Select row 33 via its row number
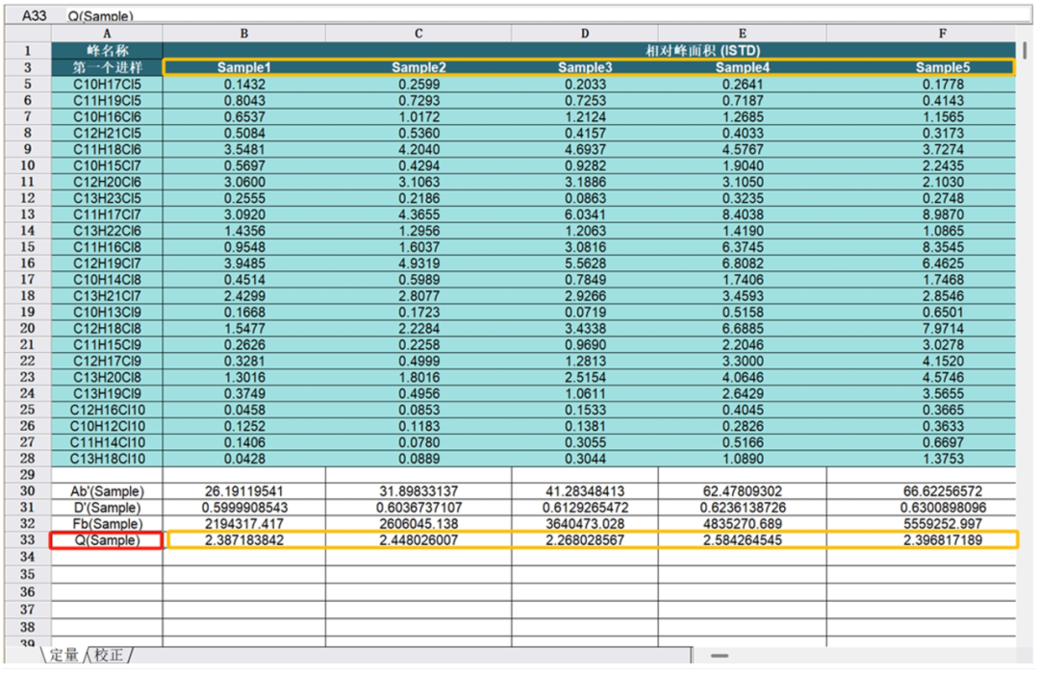 pos(27,540)
